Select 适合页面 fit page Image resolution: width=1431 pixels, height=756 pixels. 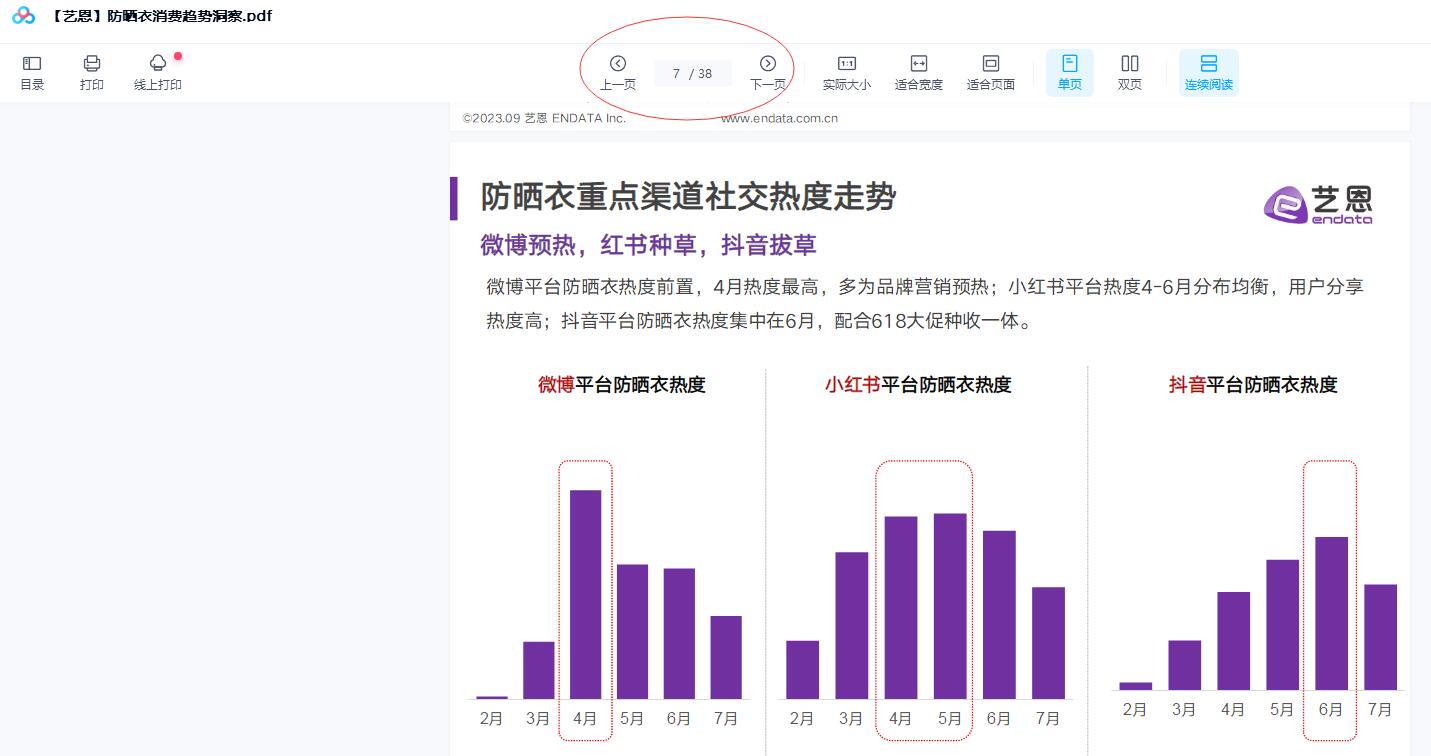point(990,72)
